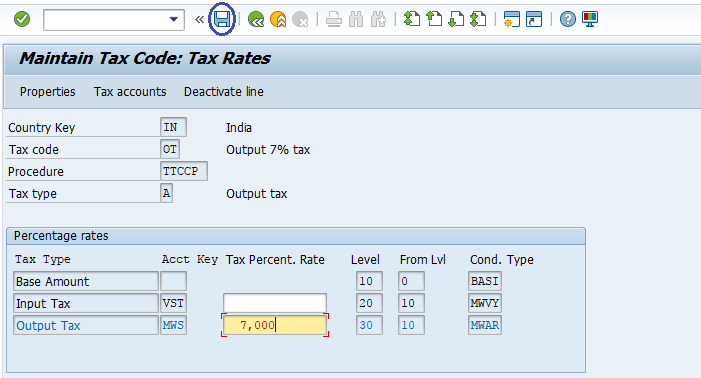Viewport: 701px width, 378px height.
Task: Click the Tax Percent. Rate column header
Action: [275, 260]
